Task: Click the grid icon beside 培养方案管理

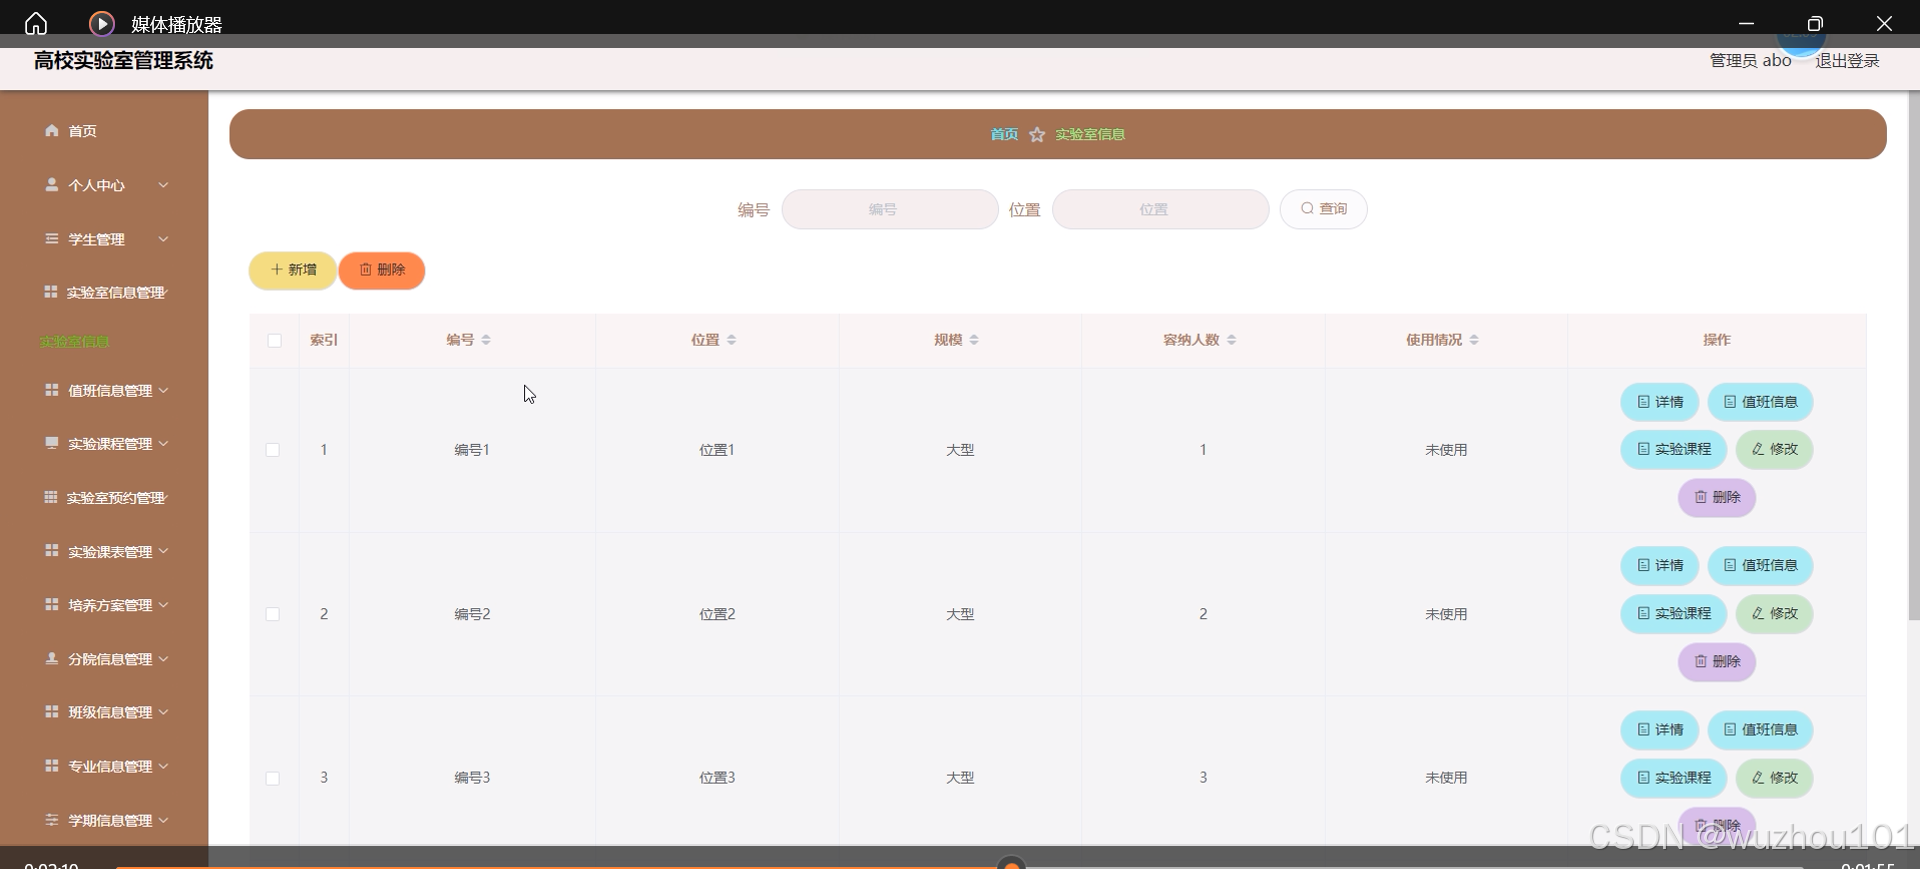Action: pyautogui.click(x=52, y=604)
